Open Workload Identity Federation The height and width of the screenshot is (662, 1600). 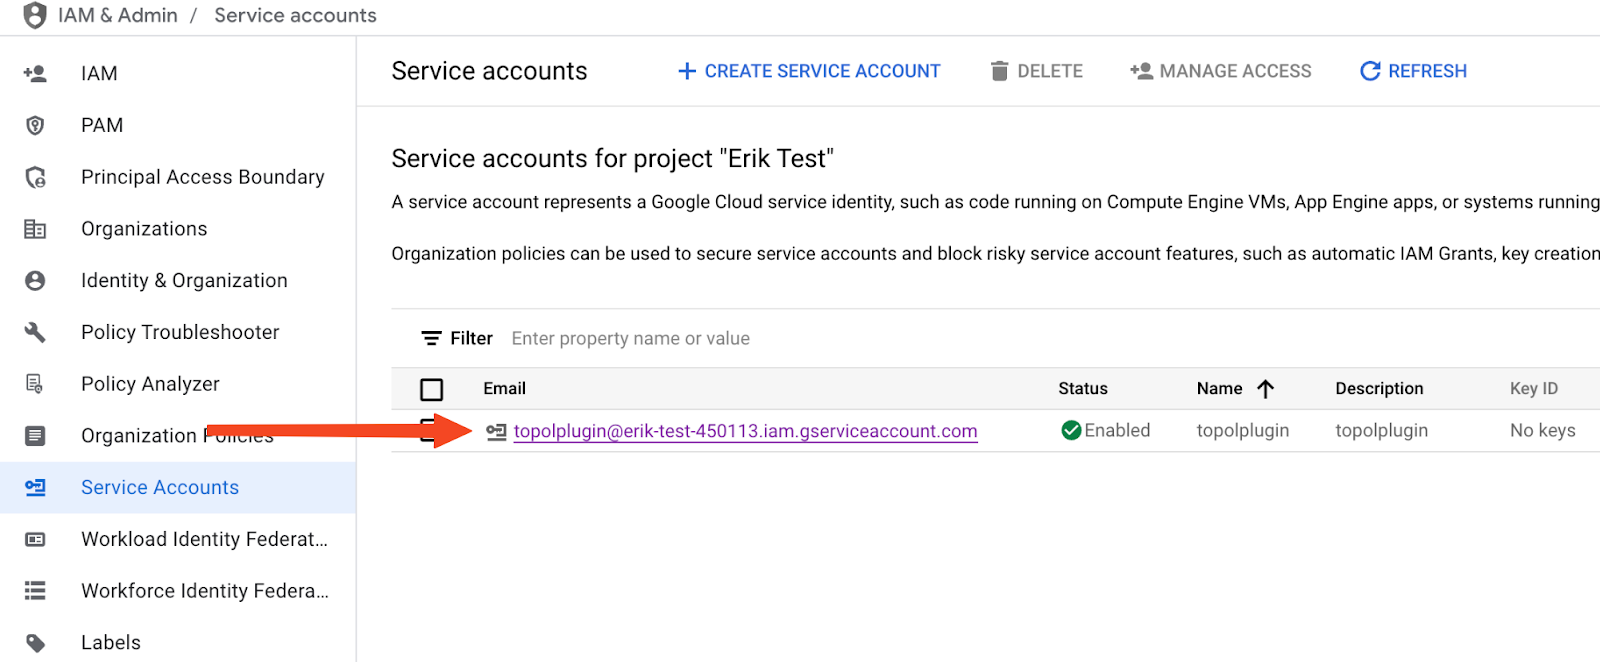(x=204, y=539)
